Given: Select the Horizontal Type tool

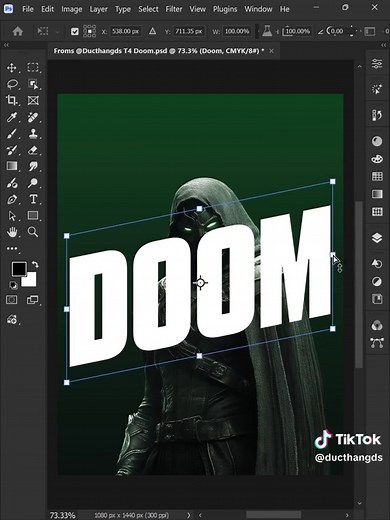Looking at the screenshot, I should click(33, 199).
